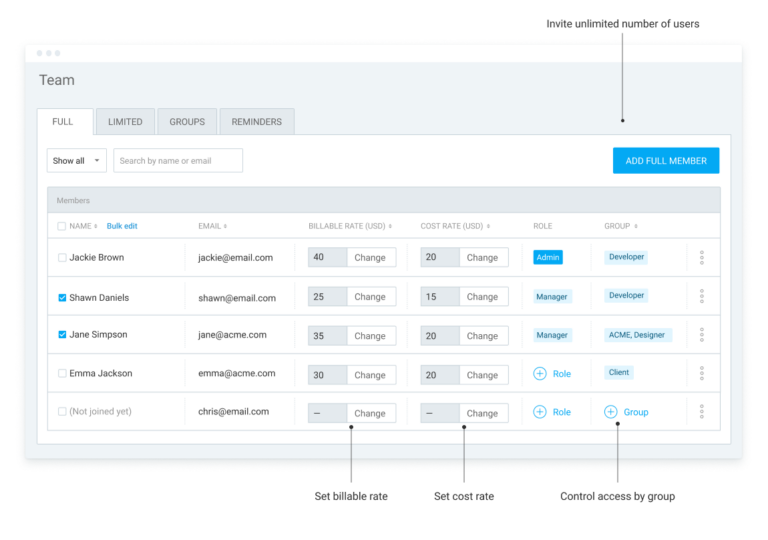This screenshot has height=540, width=768.
Task: Open three-dot menu for Shawn Daniels
Action: coord(701,297)
